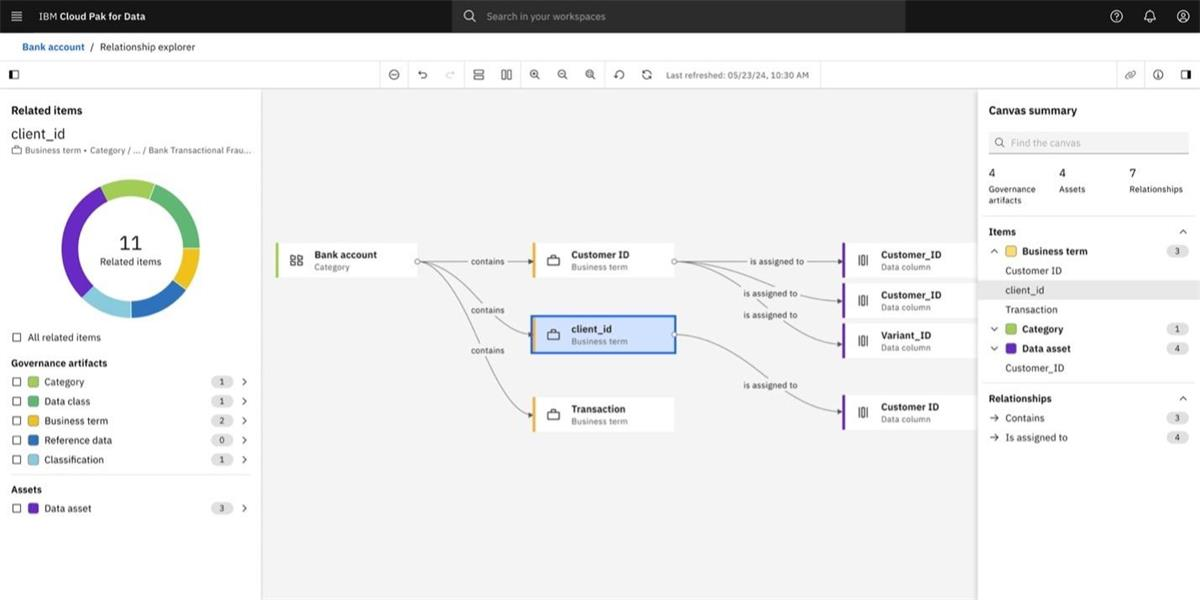
Task: Collapse the Data asset group in Canvas summary
Action: point(994,349)
